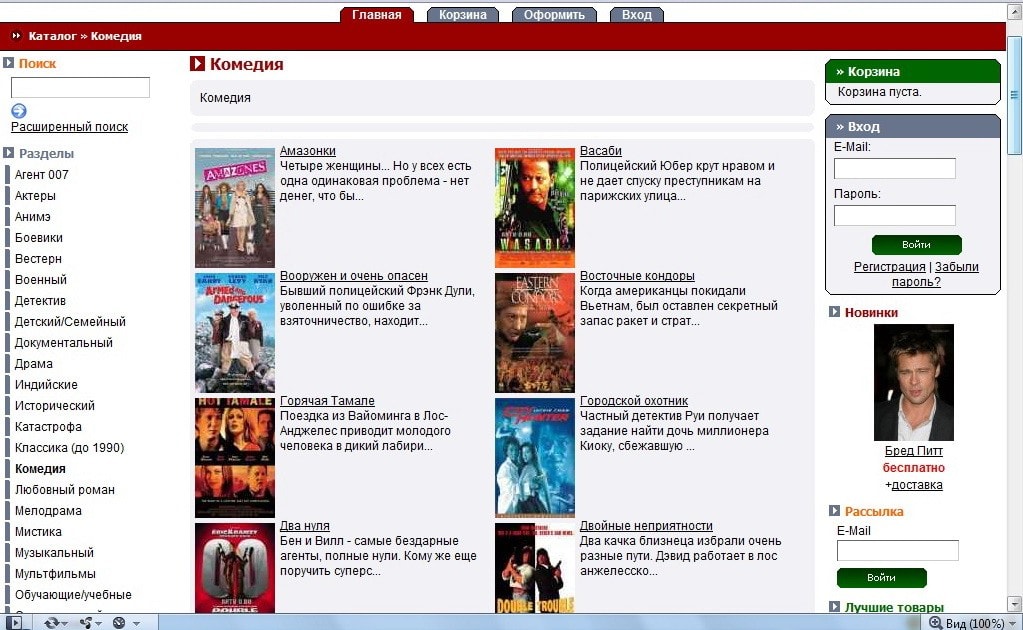Open the Корзина tab
1023x630 pixels.
pos(463,14)
